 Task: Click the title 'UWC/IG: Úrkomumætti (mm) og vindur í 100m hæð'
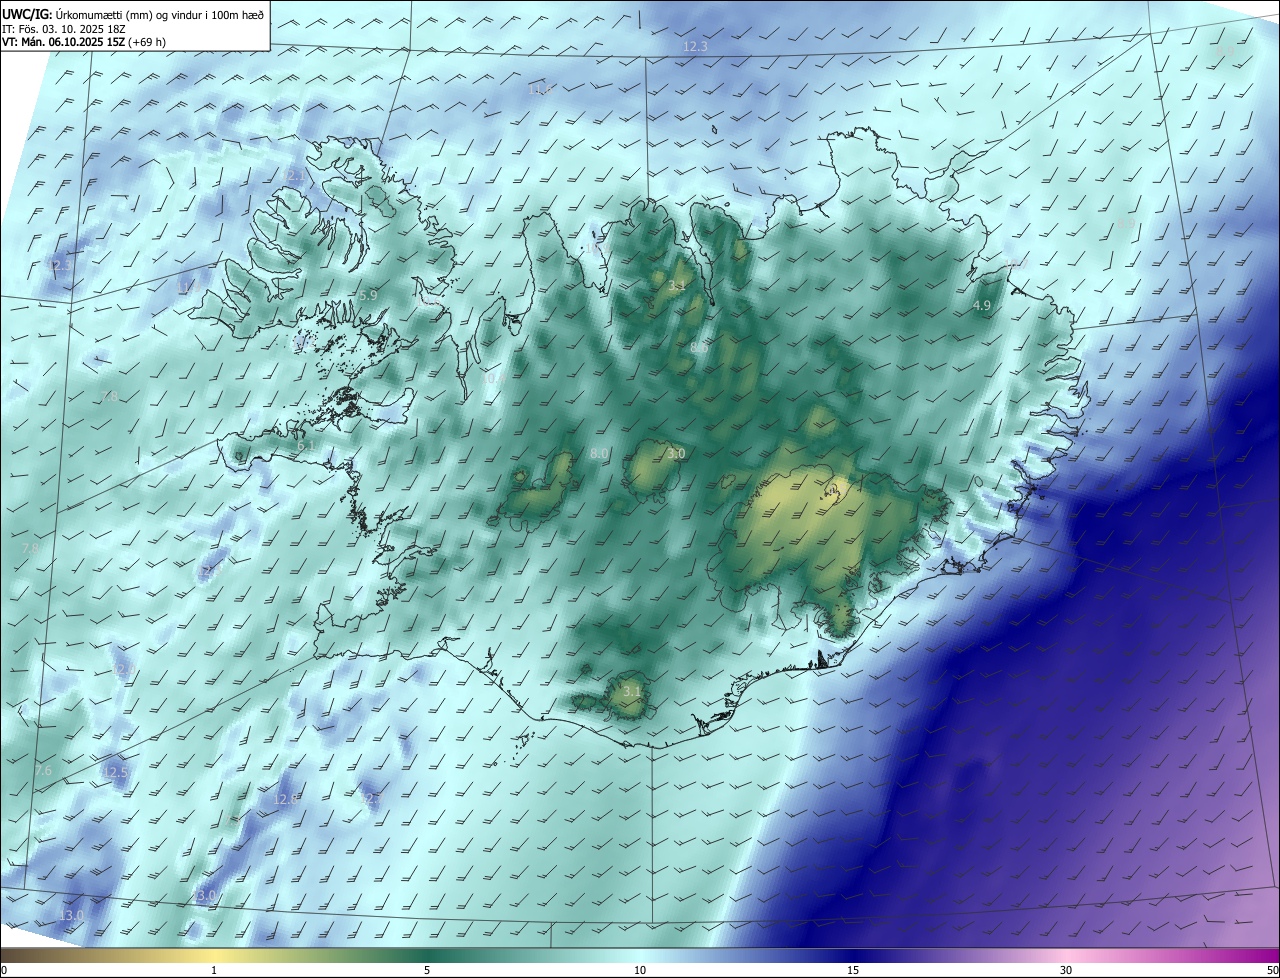[135, 13]
